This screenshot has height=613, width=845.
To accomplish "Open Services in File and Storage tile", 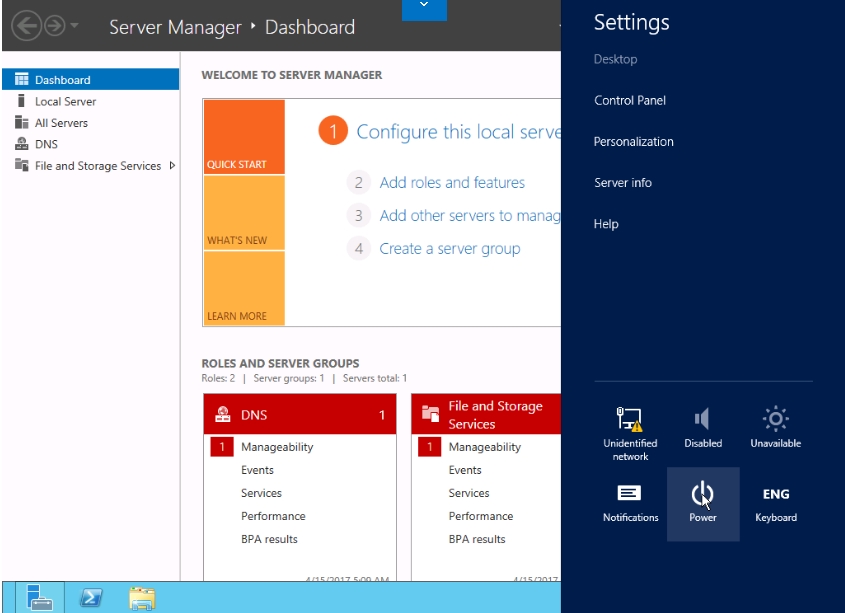I will (x=469, y=493).
